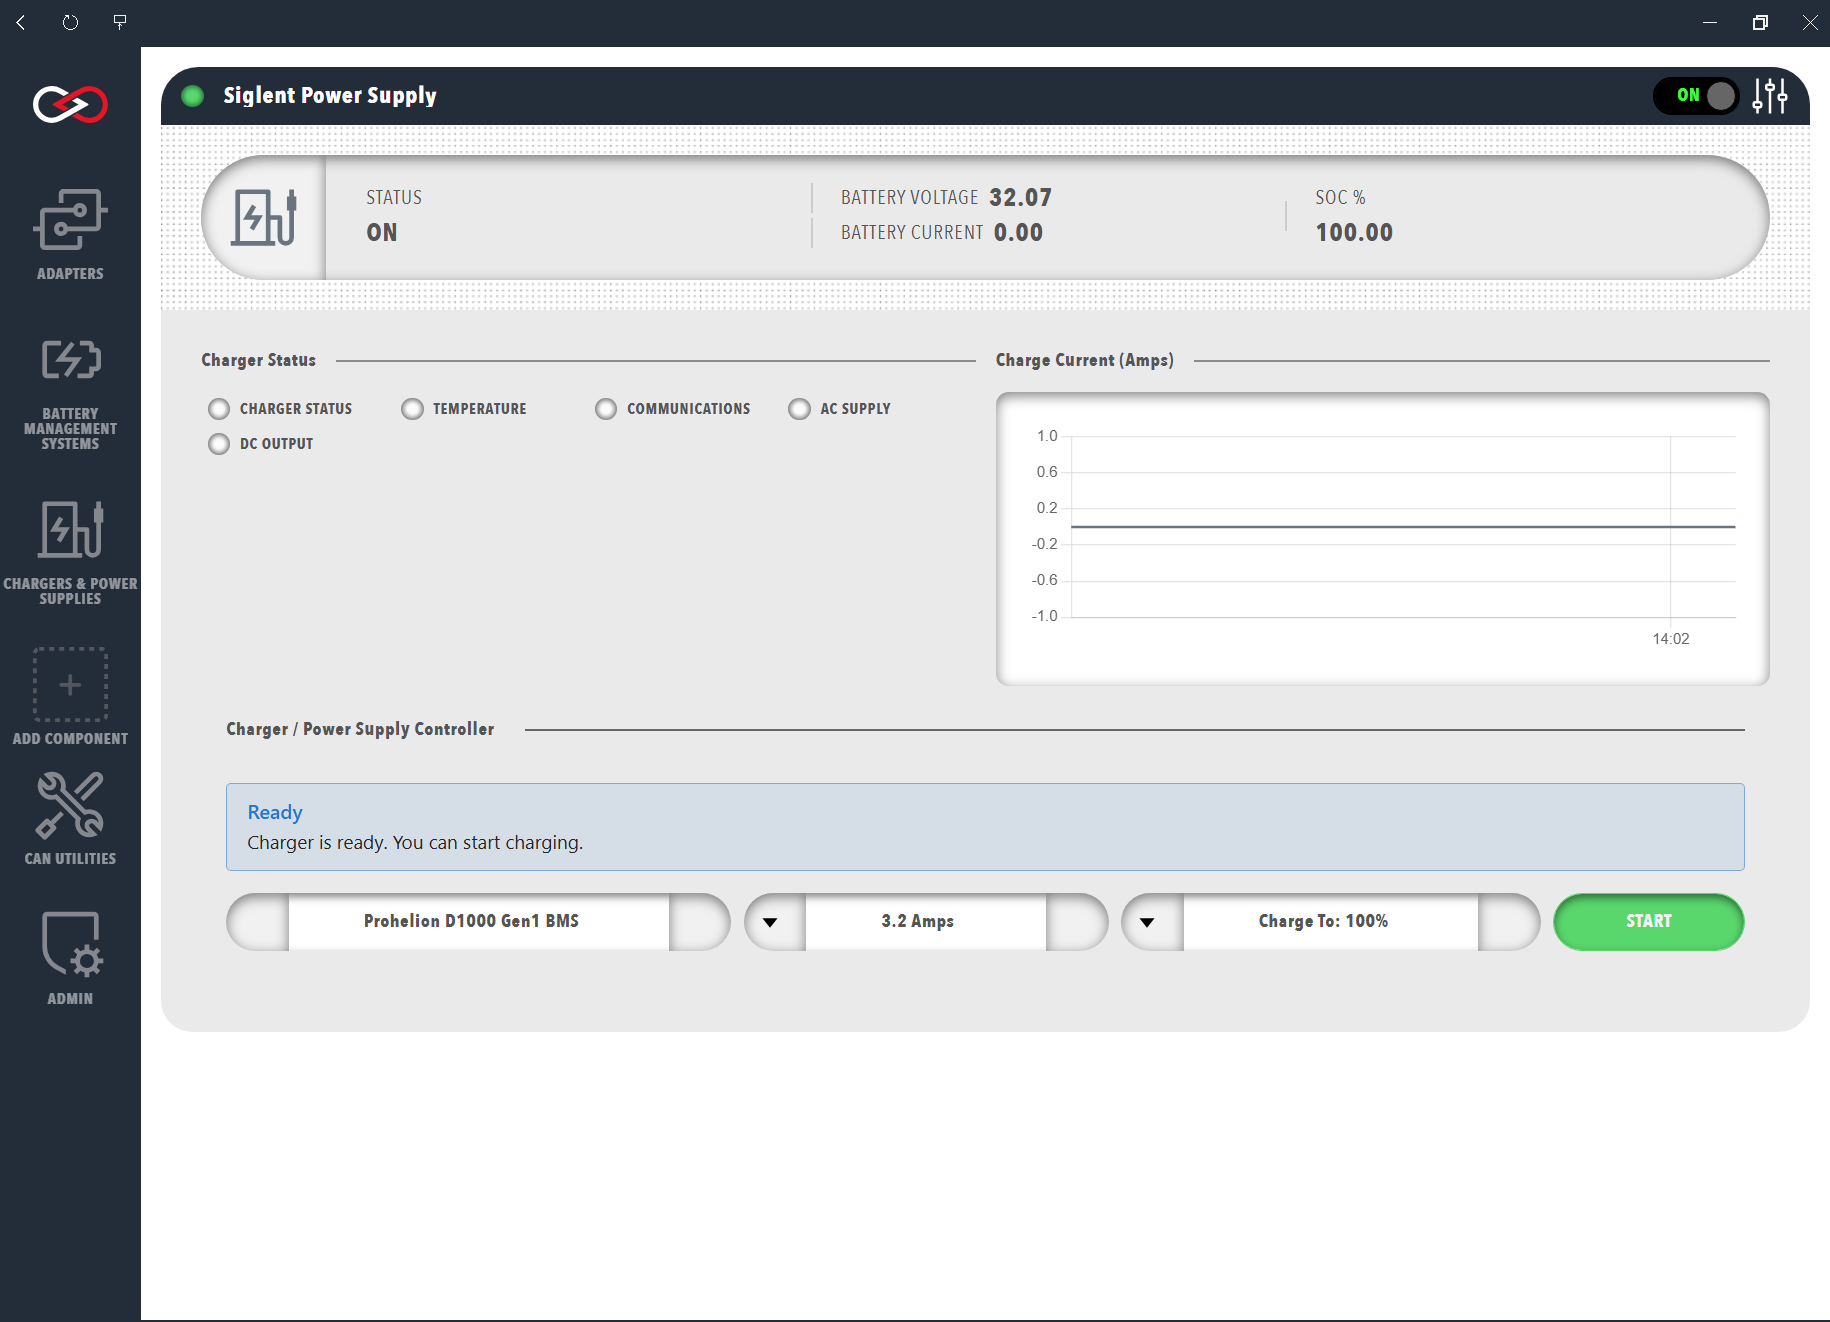Open Battery Management Systems section
This screenshot has width=1830, height=1322.
70,394
